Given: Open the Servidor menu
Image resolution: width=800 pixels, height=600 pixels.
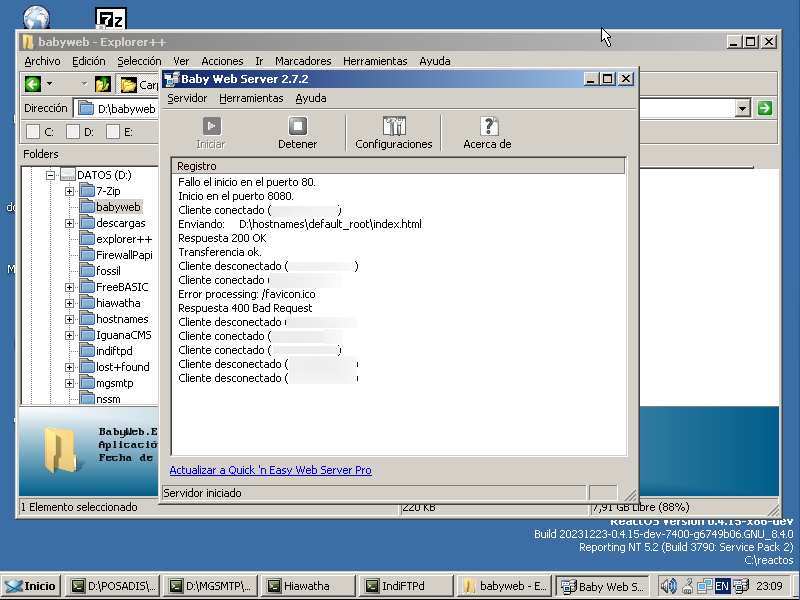Looking at the screenshot, I should [187, 98].
